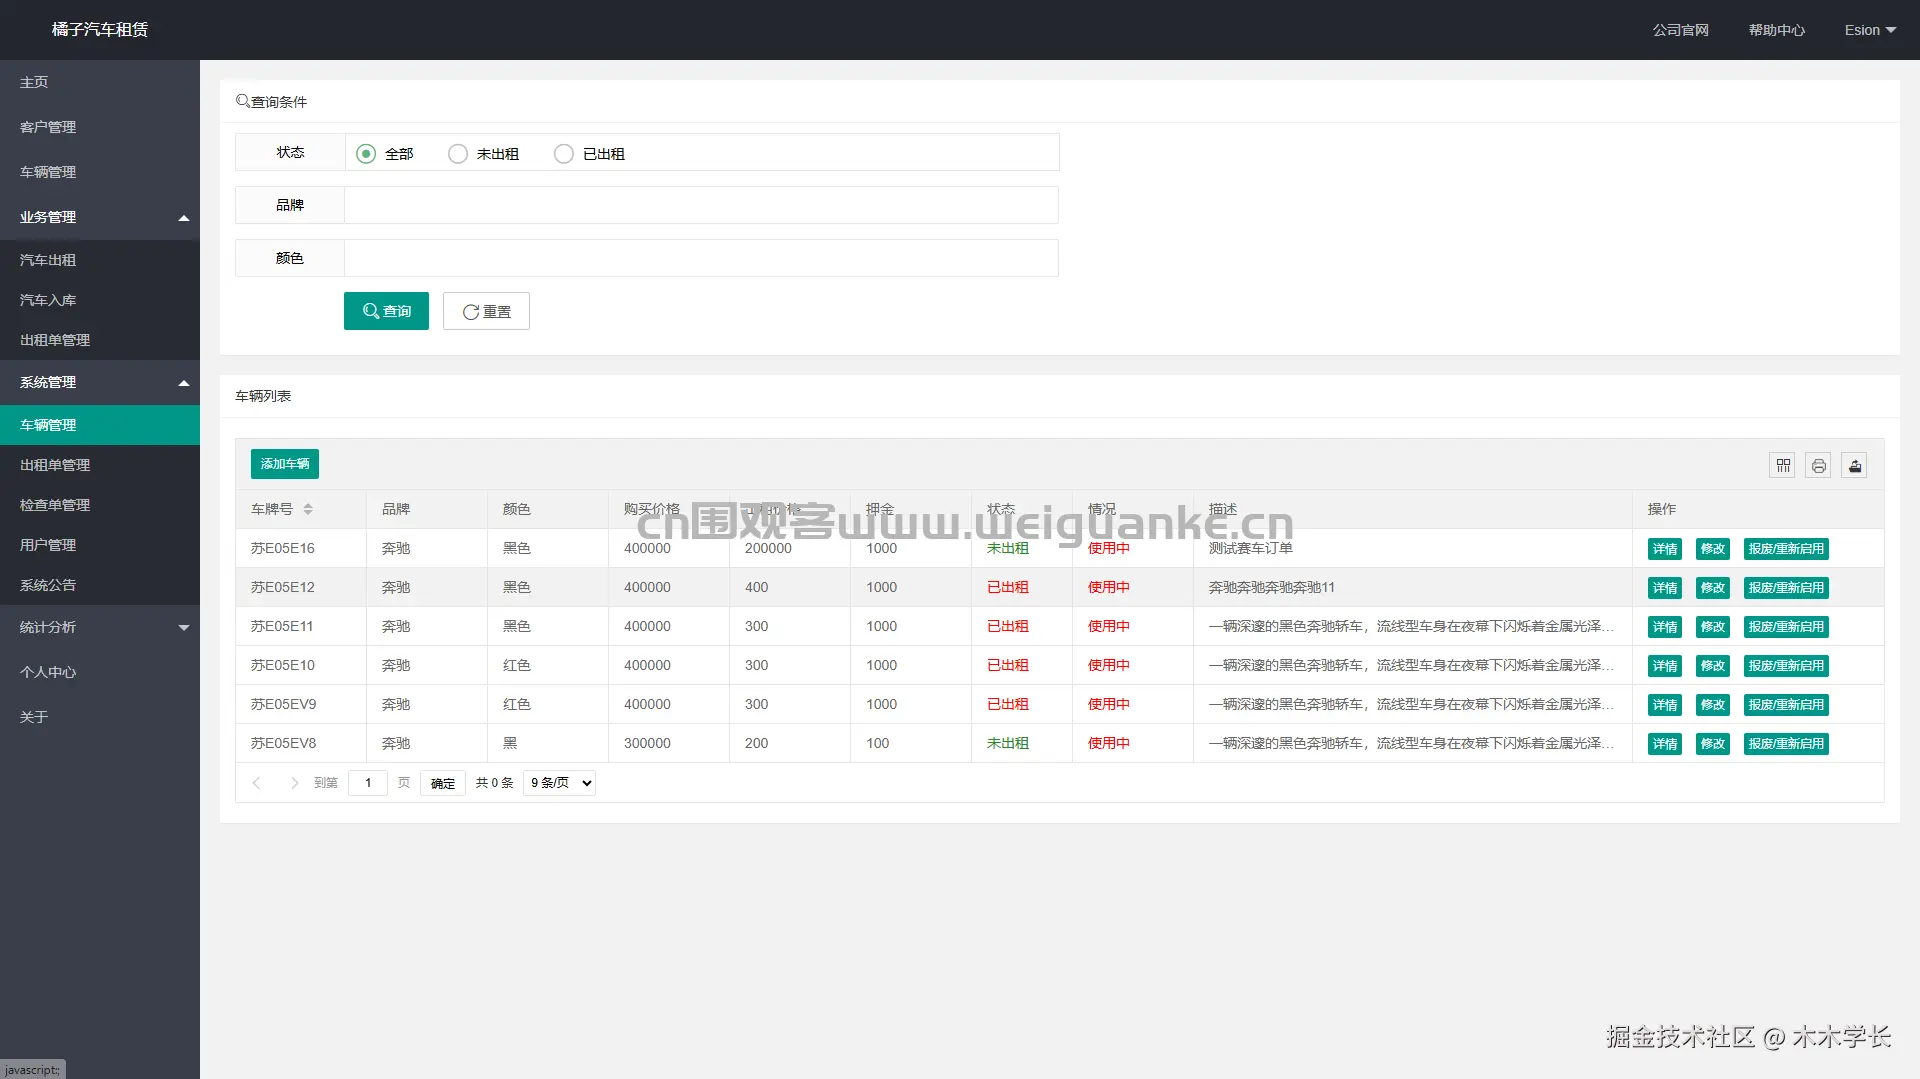Open 用户管理 in the sidebar

tap(100, 545)
